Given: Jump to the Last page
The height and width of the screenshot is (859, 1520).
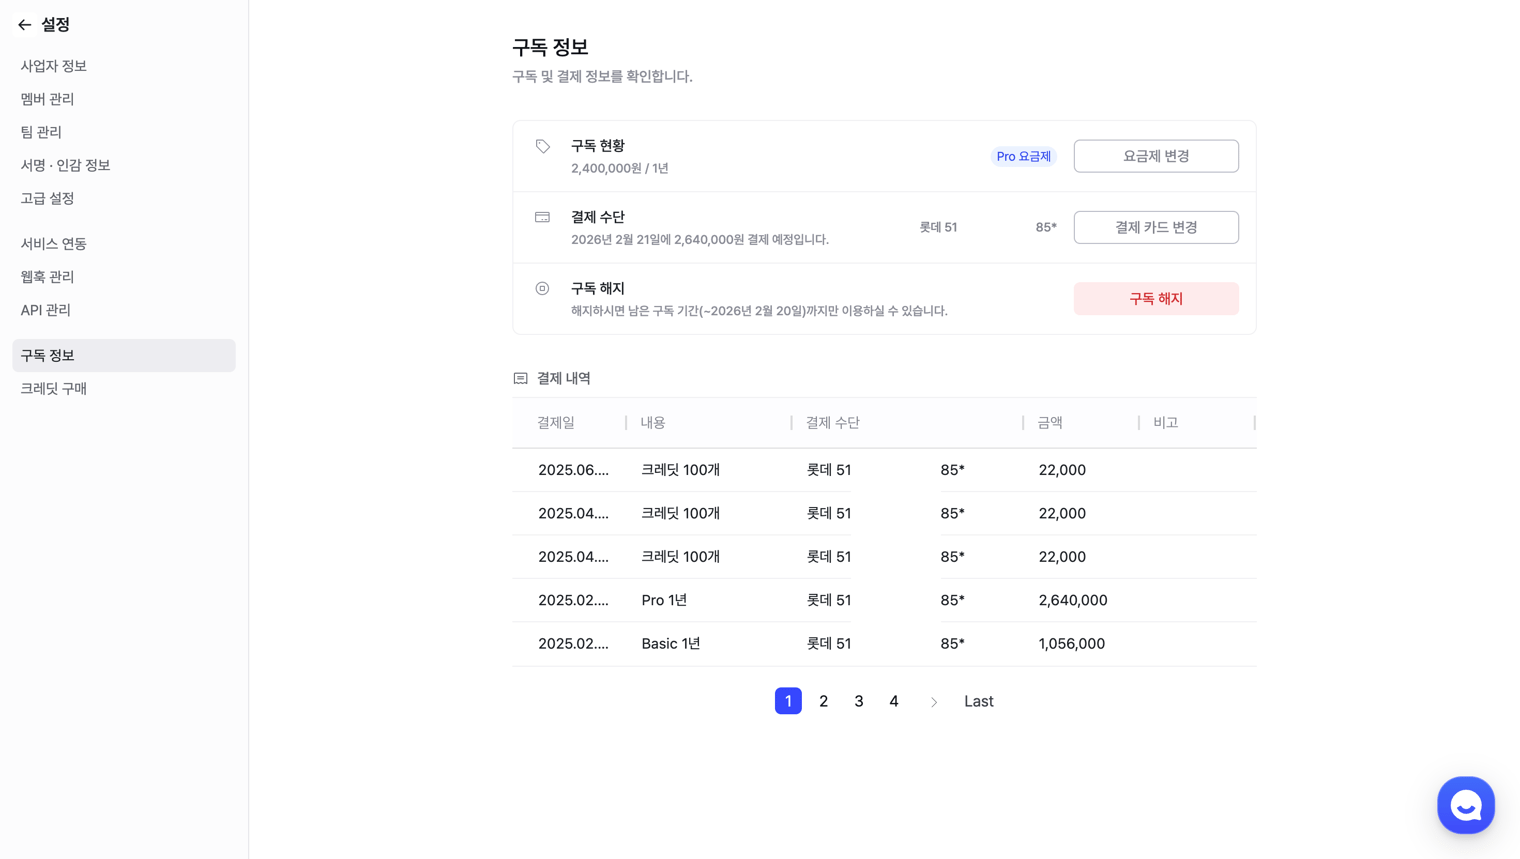Looking at the screenshot, I should pos(979,701).
